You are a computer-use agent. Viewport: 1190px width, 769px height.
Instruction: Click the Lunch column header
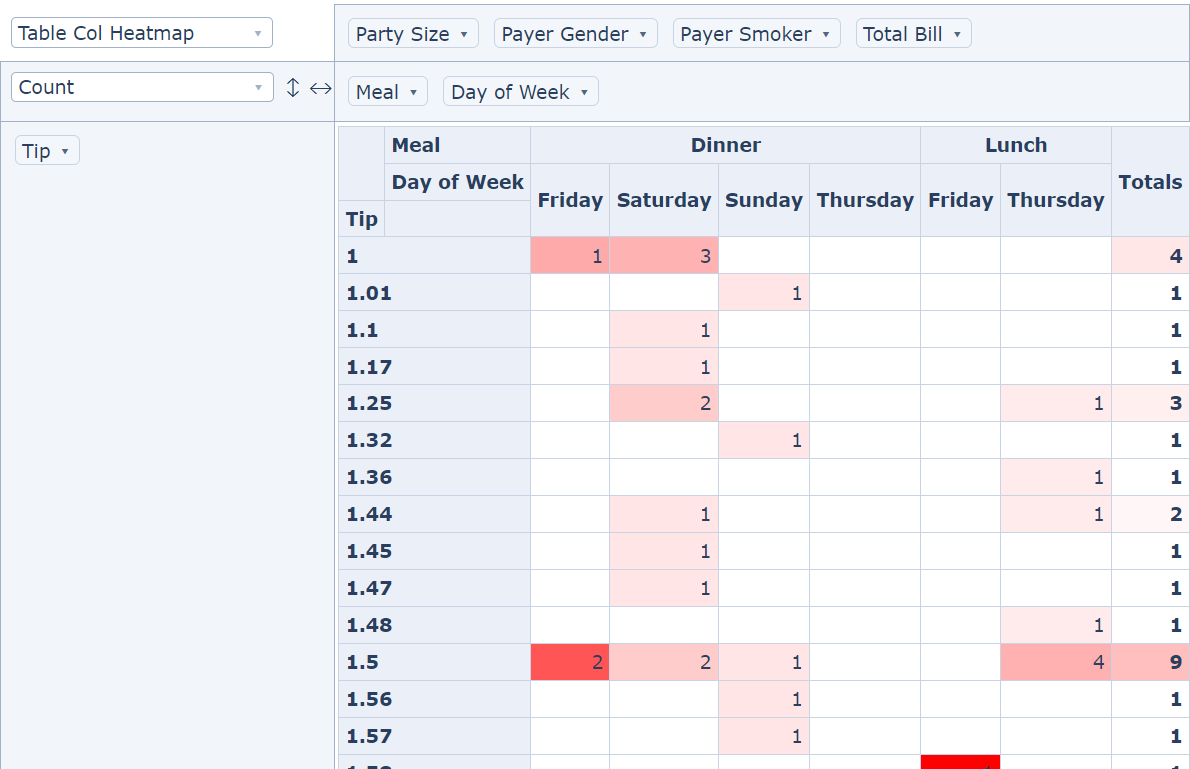coord(1015,145)
